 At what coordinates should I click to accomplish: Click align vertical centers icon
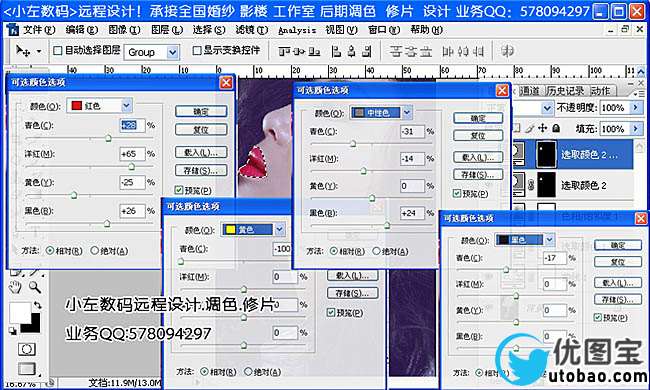[299, 51]
